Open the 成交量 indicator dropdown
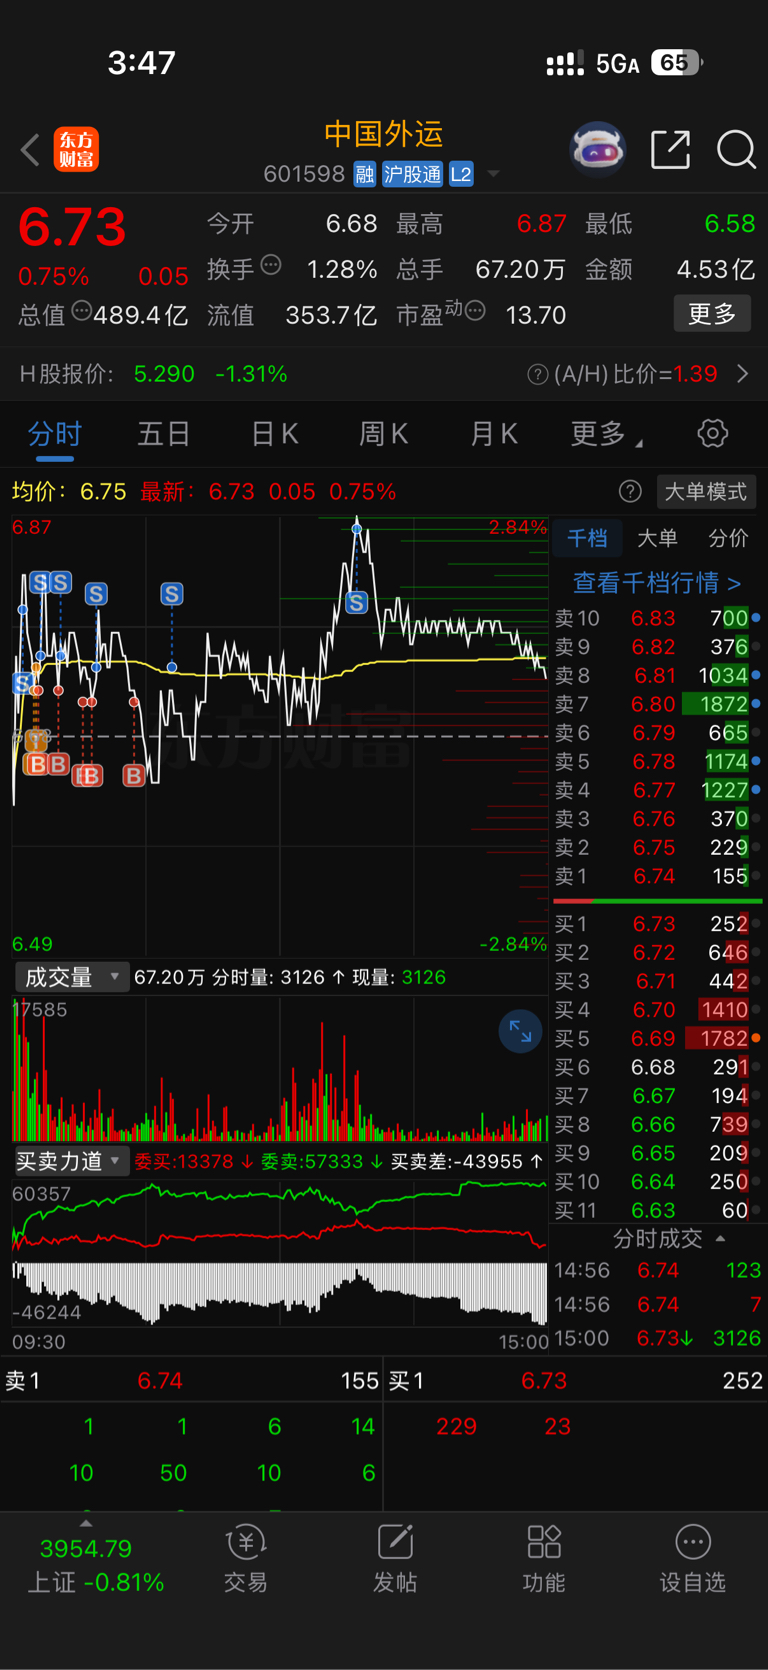Screen dimensions: 768x1670 [x=72, y=977]
